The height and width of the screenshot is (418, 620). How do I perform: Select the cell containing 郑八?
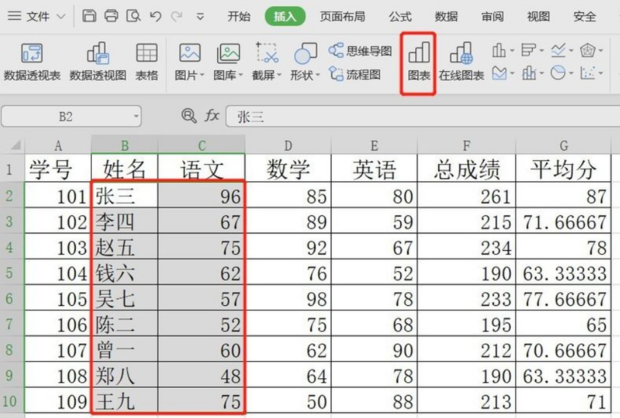pyautogui.click(x=124, y=376)
